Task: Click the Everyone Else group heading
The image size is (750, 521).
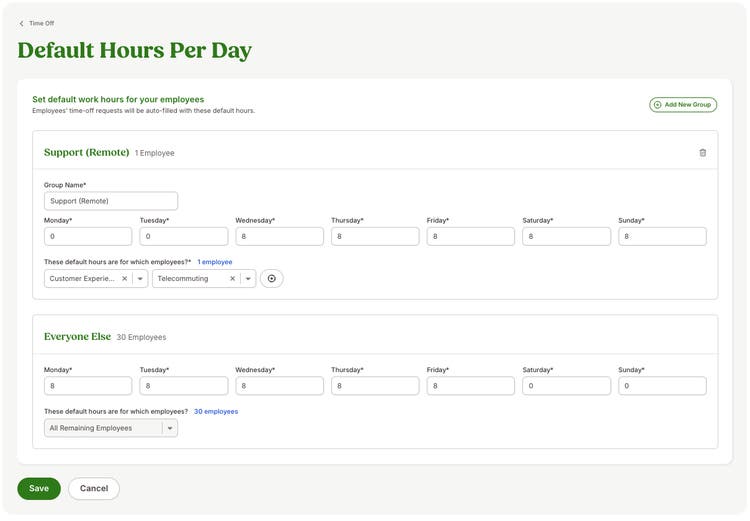Action: [x=77, y=336]
